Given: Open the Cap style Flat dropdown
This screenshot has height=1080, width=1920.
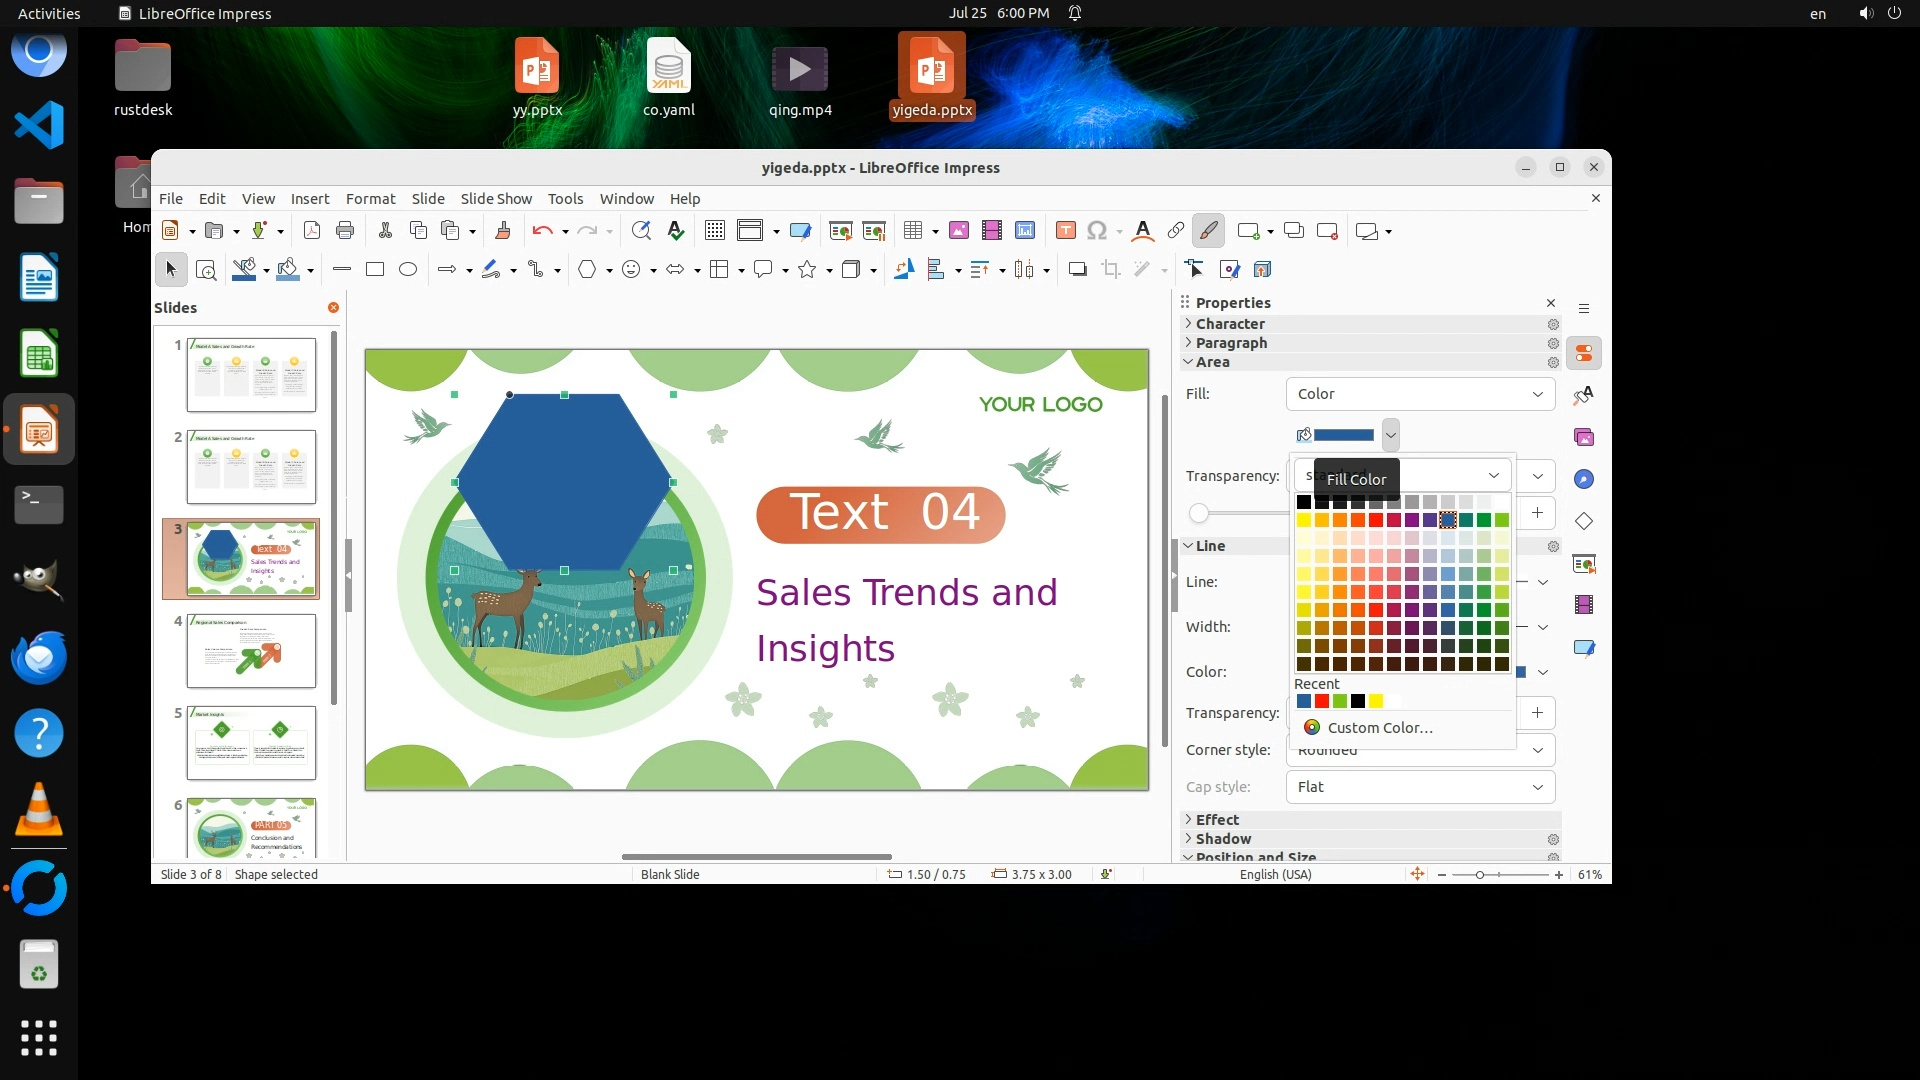Looking at the screenshot, I should coord(1420,787).
